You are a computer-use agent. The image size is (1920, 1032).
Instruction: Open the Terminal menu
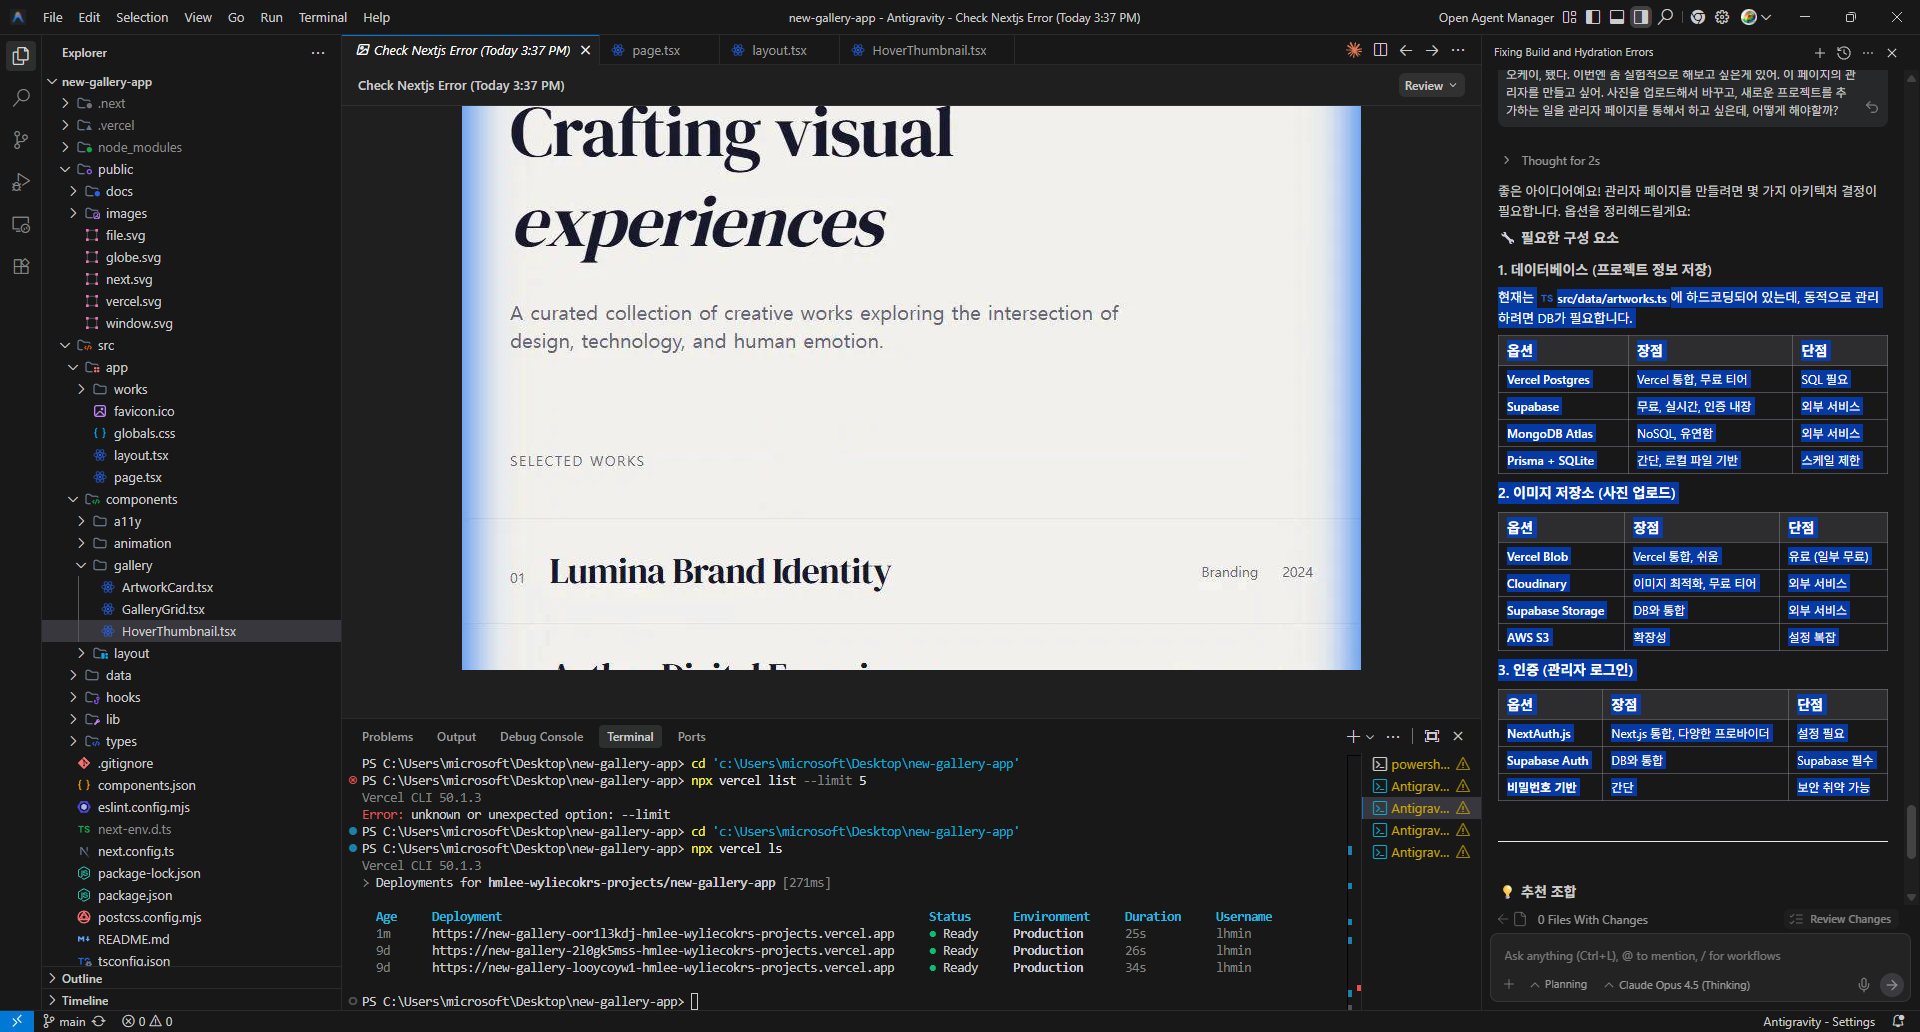(x=322, y=17)
